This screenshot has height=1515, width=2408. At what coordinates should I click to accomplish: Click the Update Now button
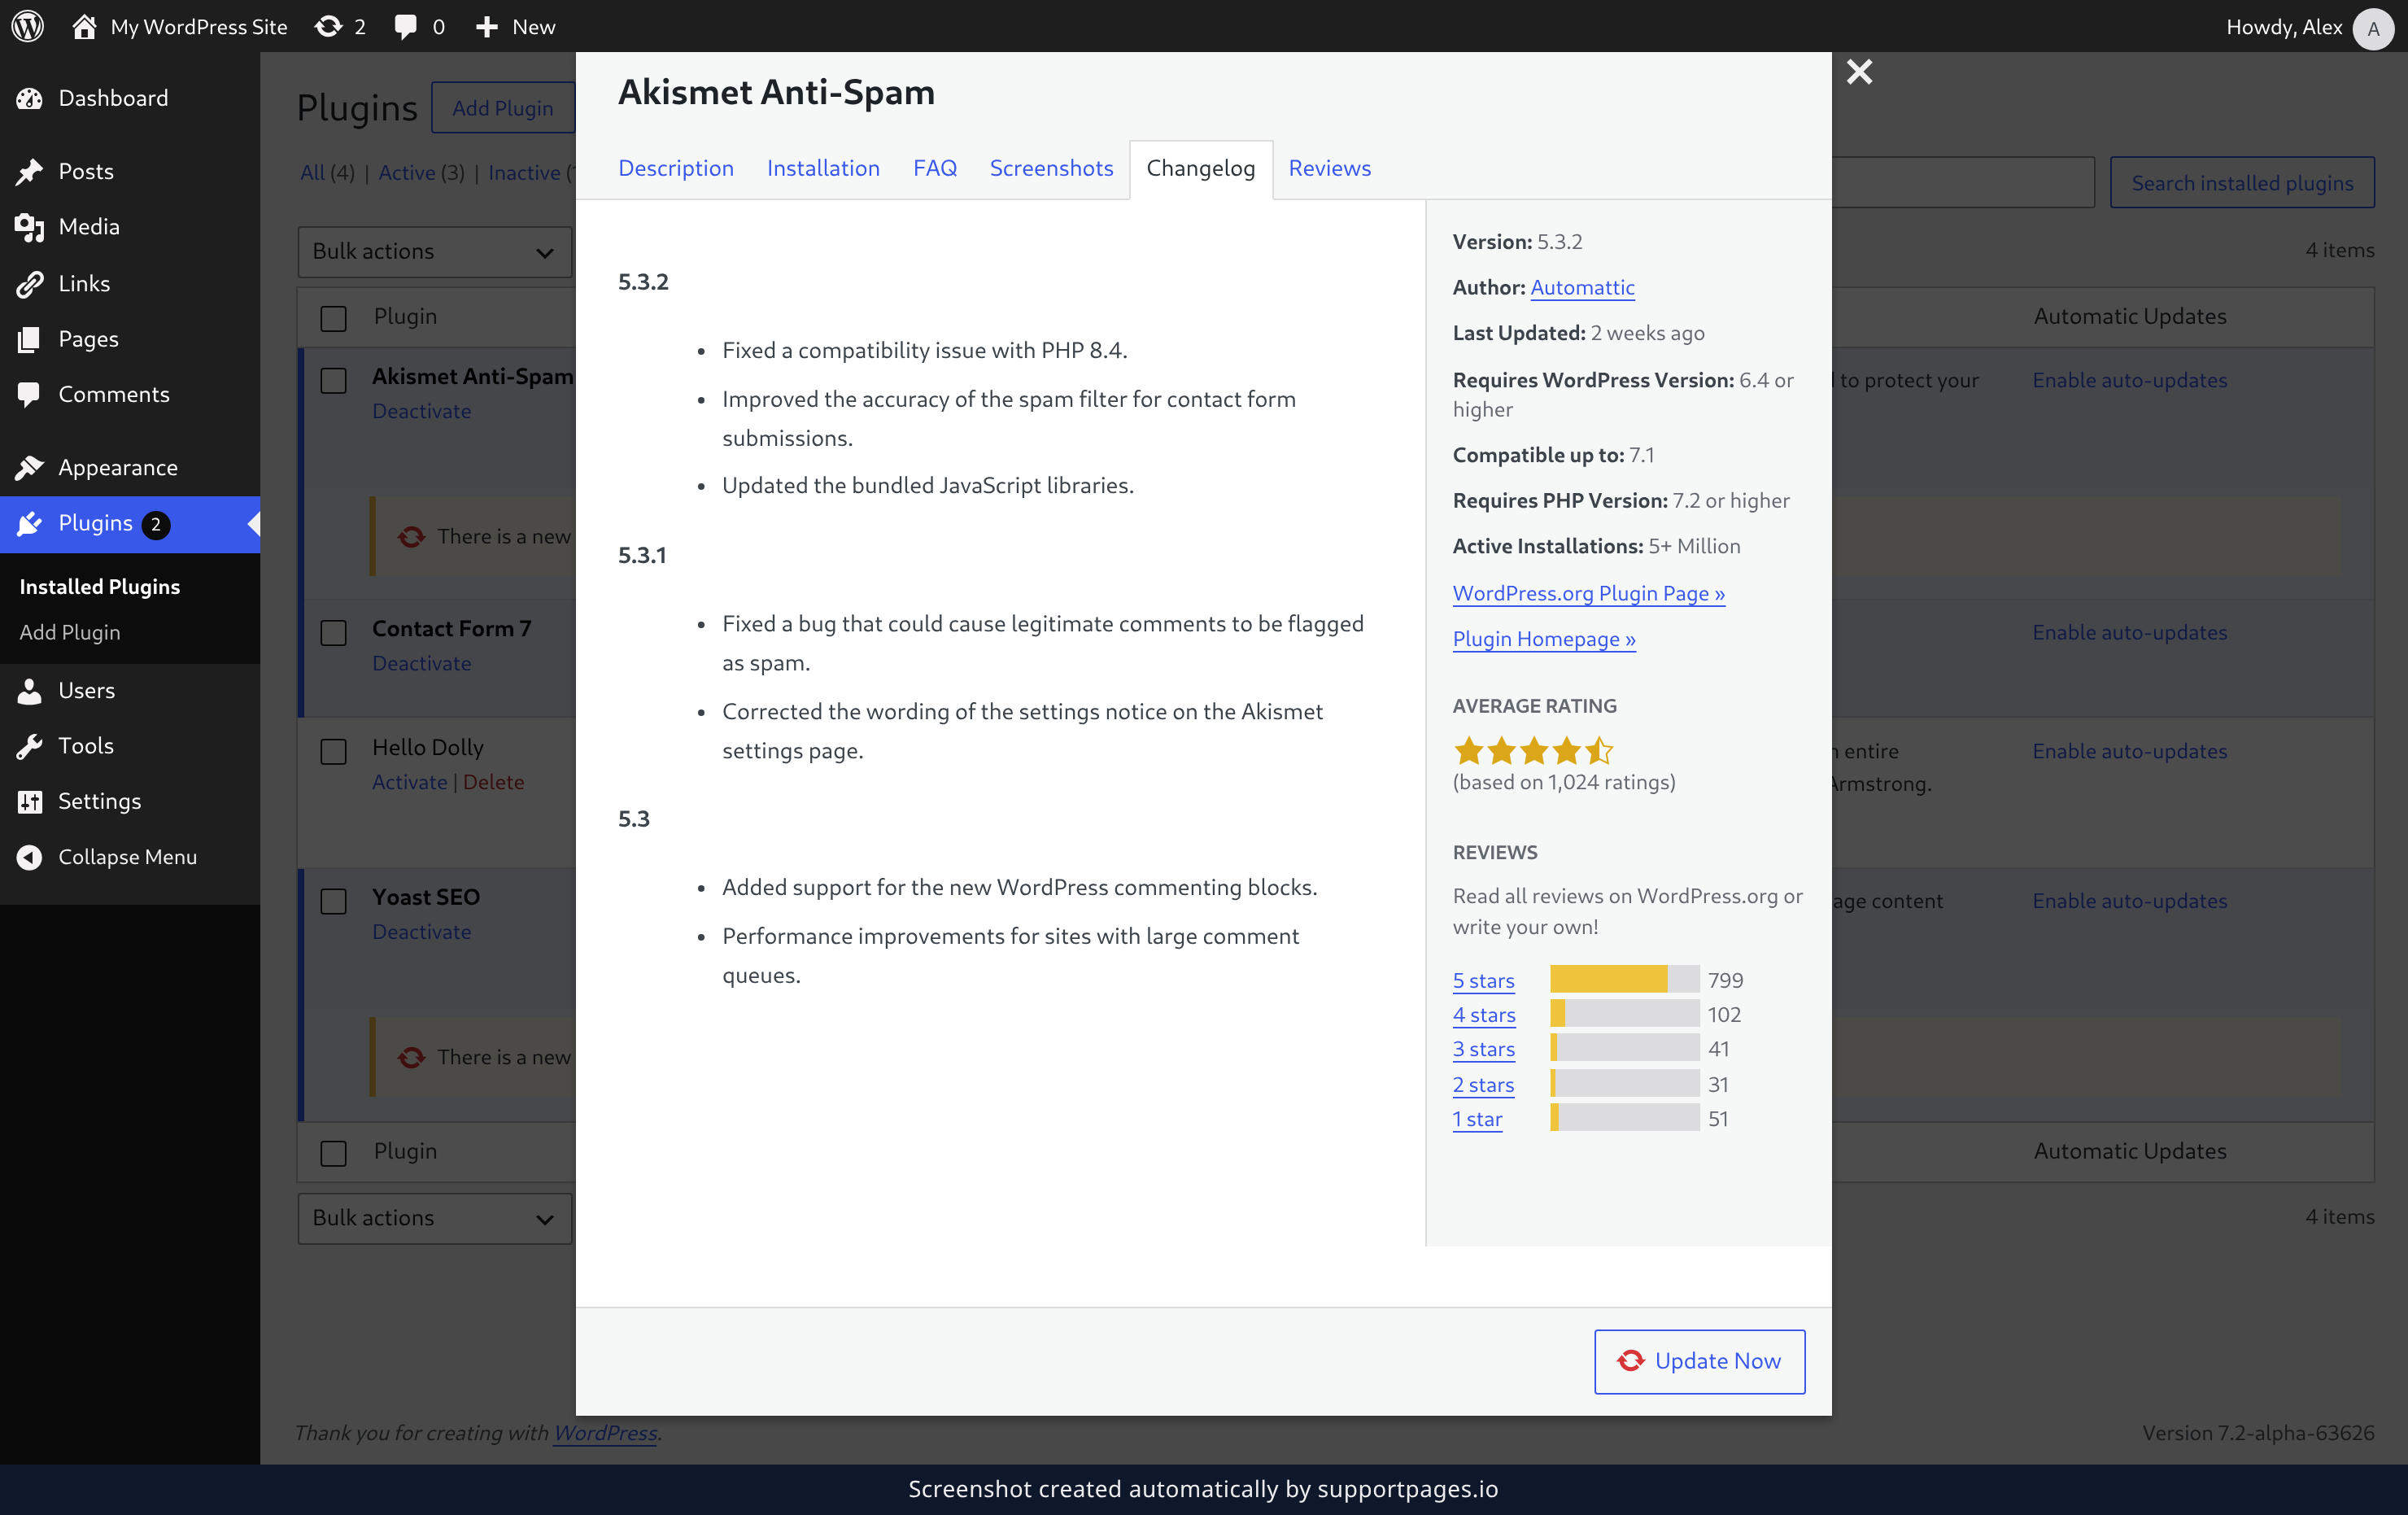(x=1699, y=1361)
